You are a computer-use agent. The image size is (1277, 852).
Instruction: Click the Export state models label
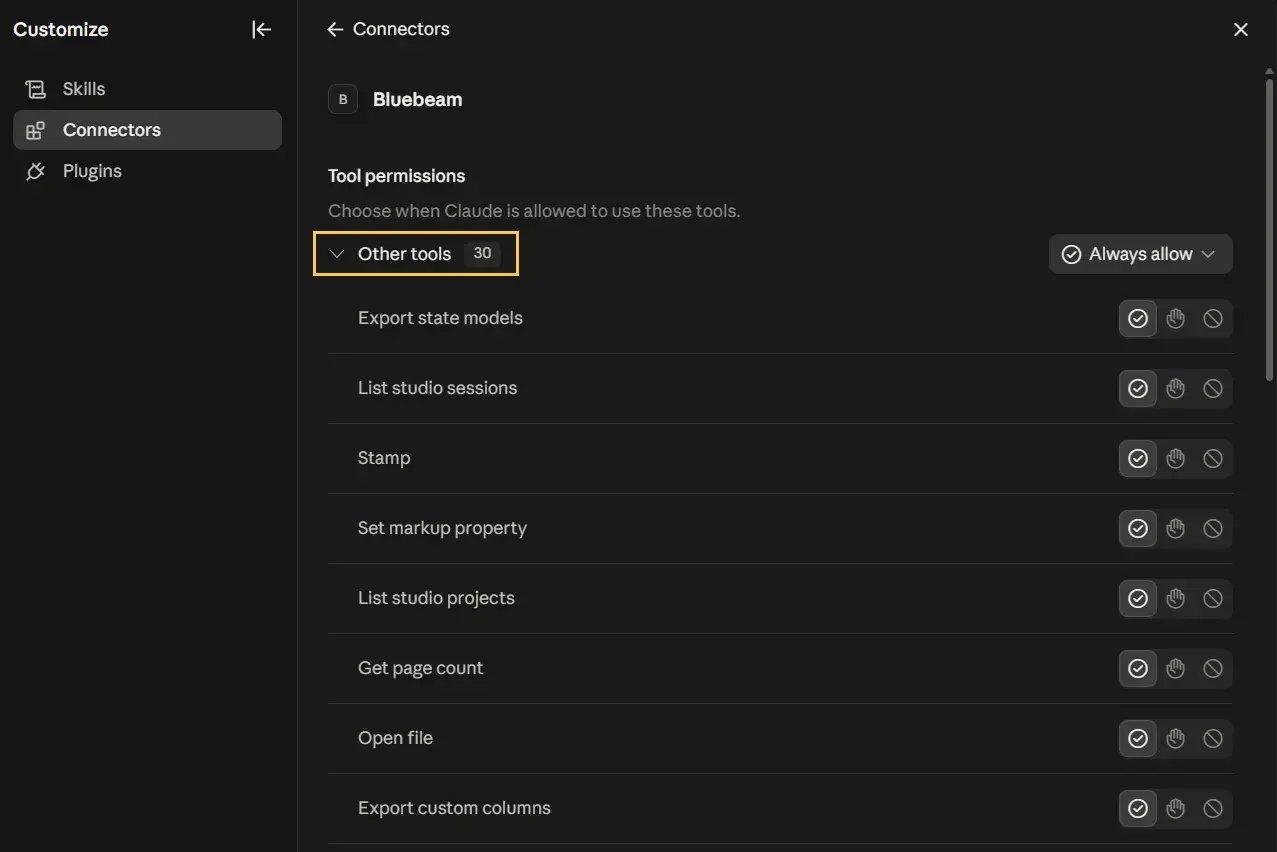(440, 318)
